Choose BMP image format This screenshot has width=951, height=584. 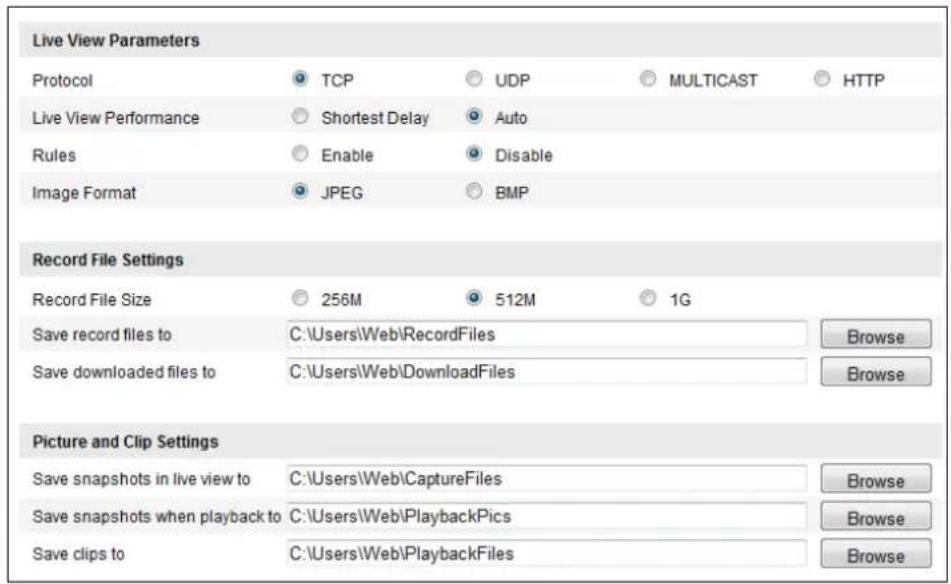[474, 192]
